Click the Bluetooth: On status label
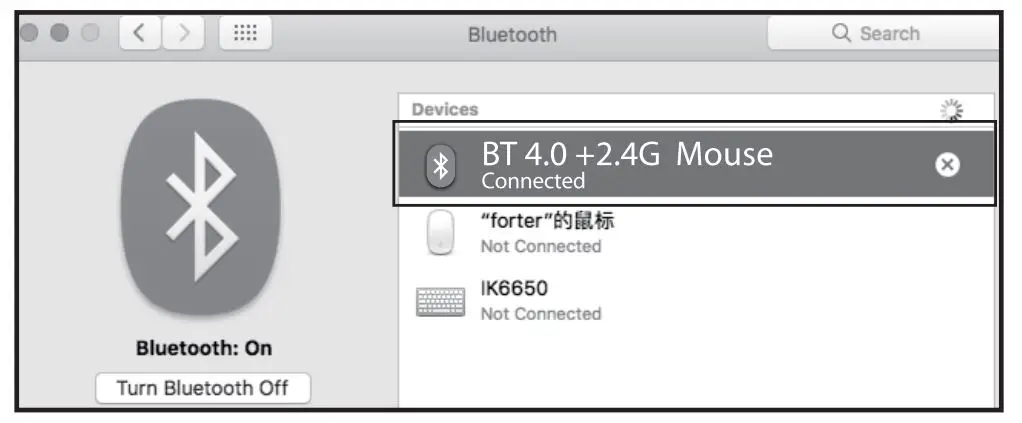The height and width of the screenshot is (423, 1022). [204, 349]
